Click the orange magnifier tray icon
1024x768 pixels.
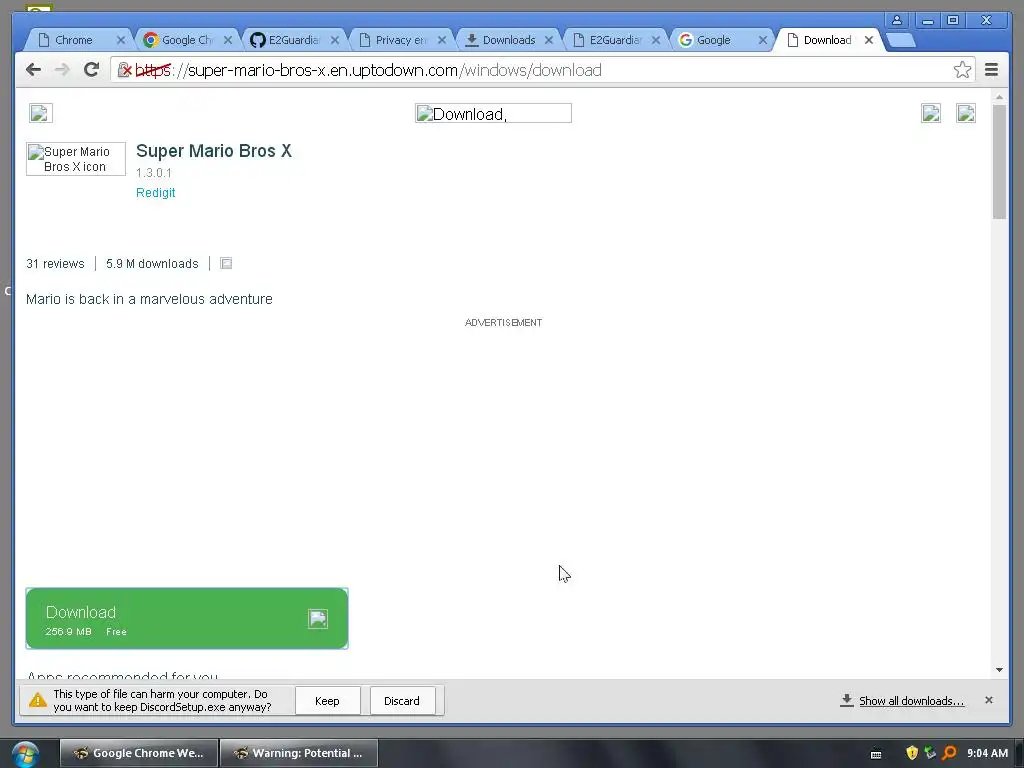[949, 753]
